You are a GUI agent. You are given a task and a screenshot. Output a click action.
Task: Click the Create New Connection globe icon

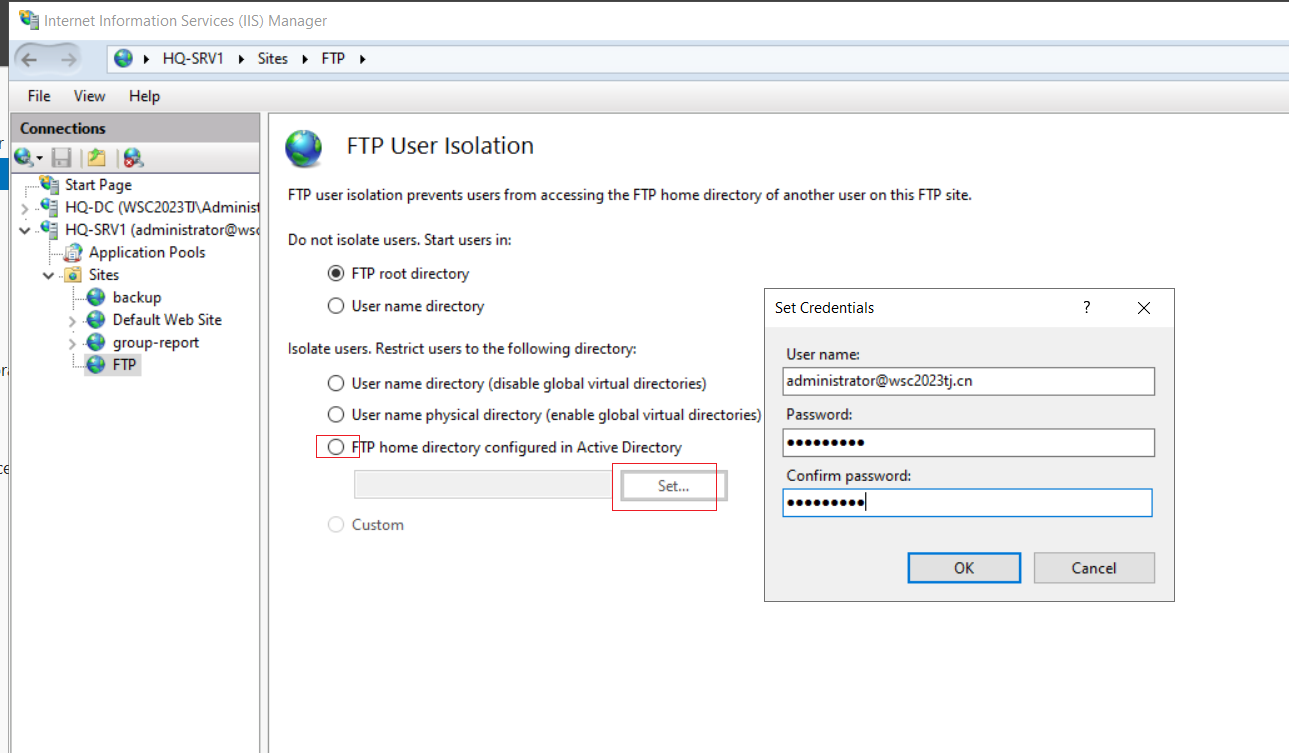click(x=24, y=157)
